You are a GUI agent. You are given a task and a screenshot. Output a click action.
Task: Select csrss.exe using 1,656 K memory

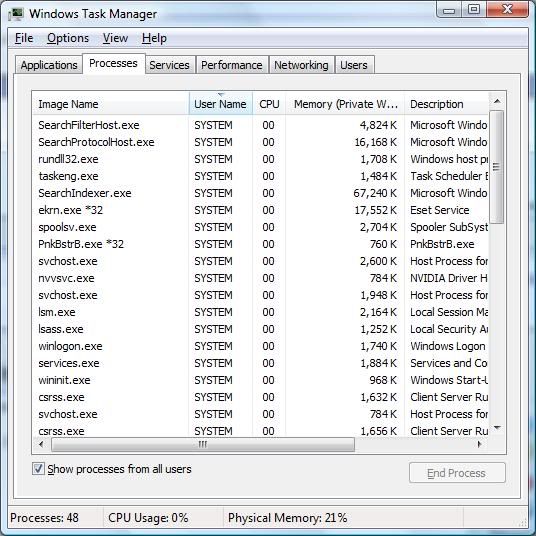260,431
